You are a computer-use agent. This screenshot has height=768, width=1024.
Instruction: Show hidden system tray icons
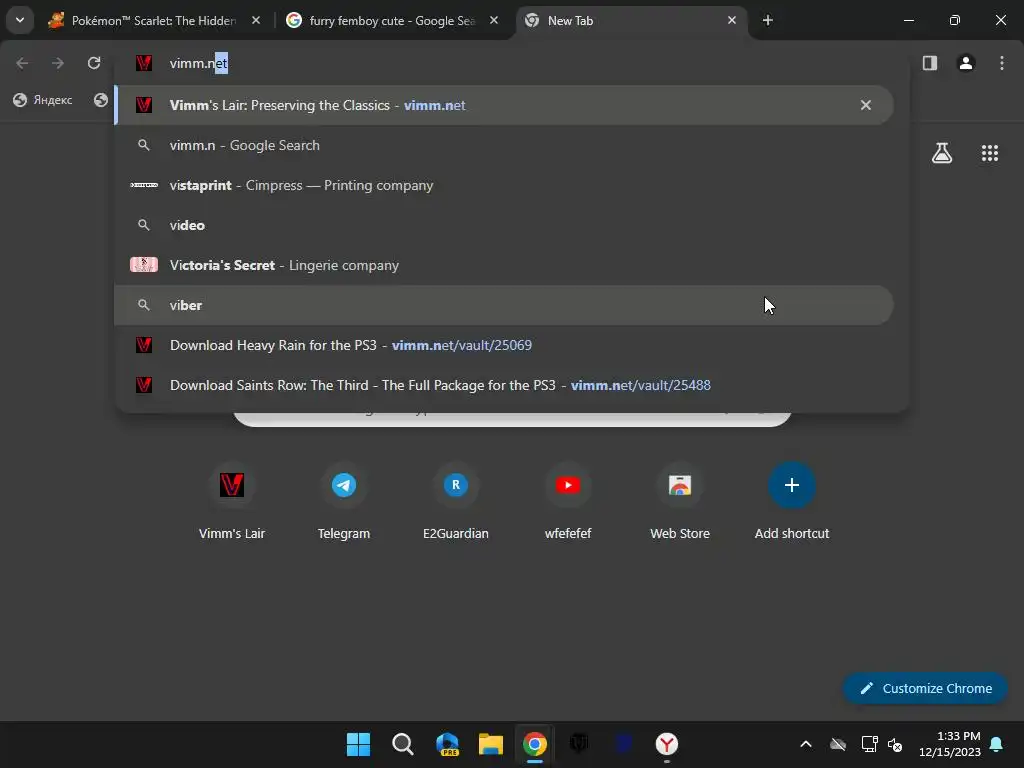(x=806, y=744)
